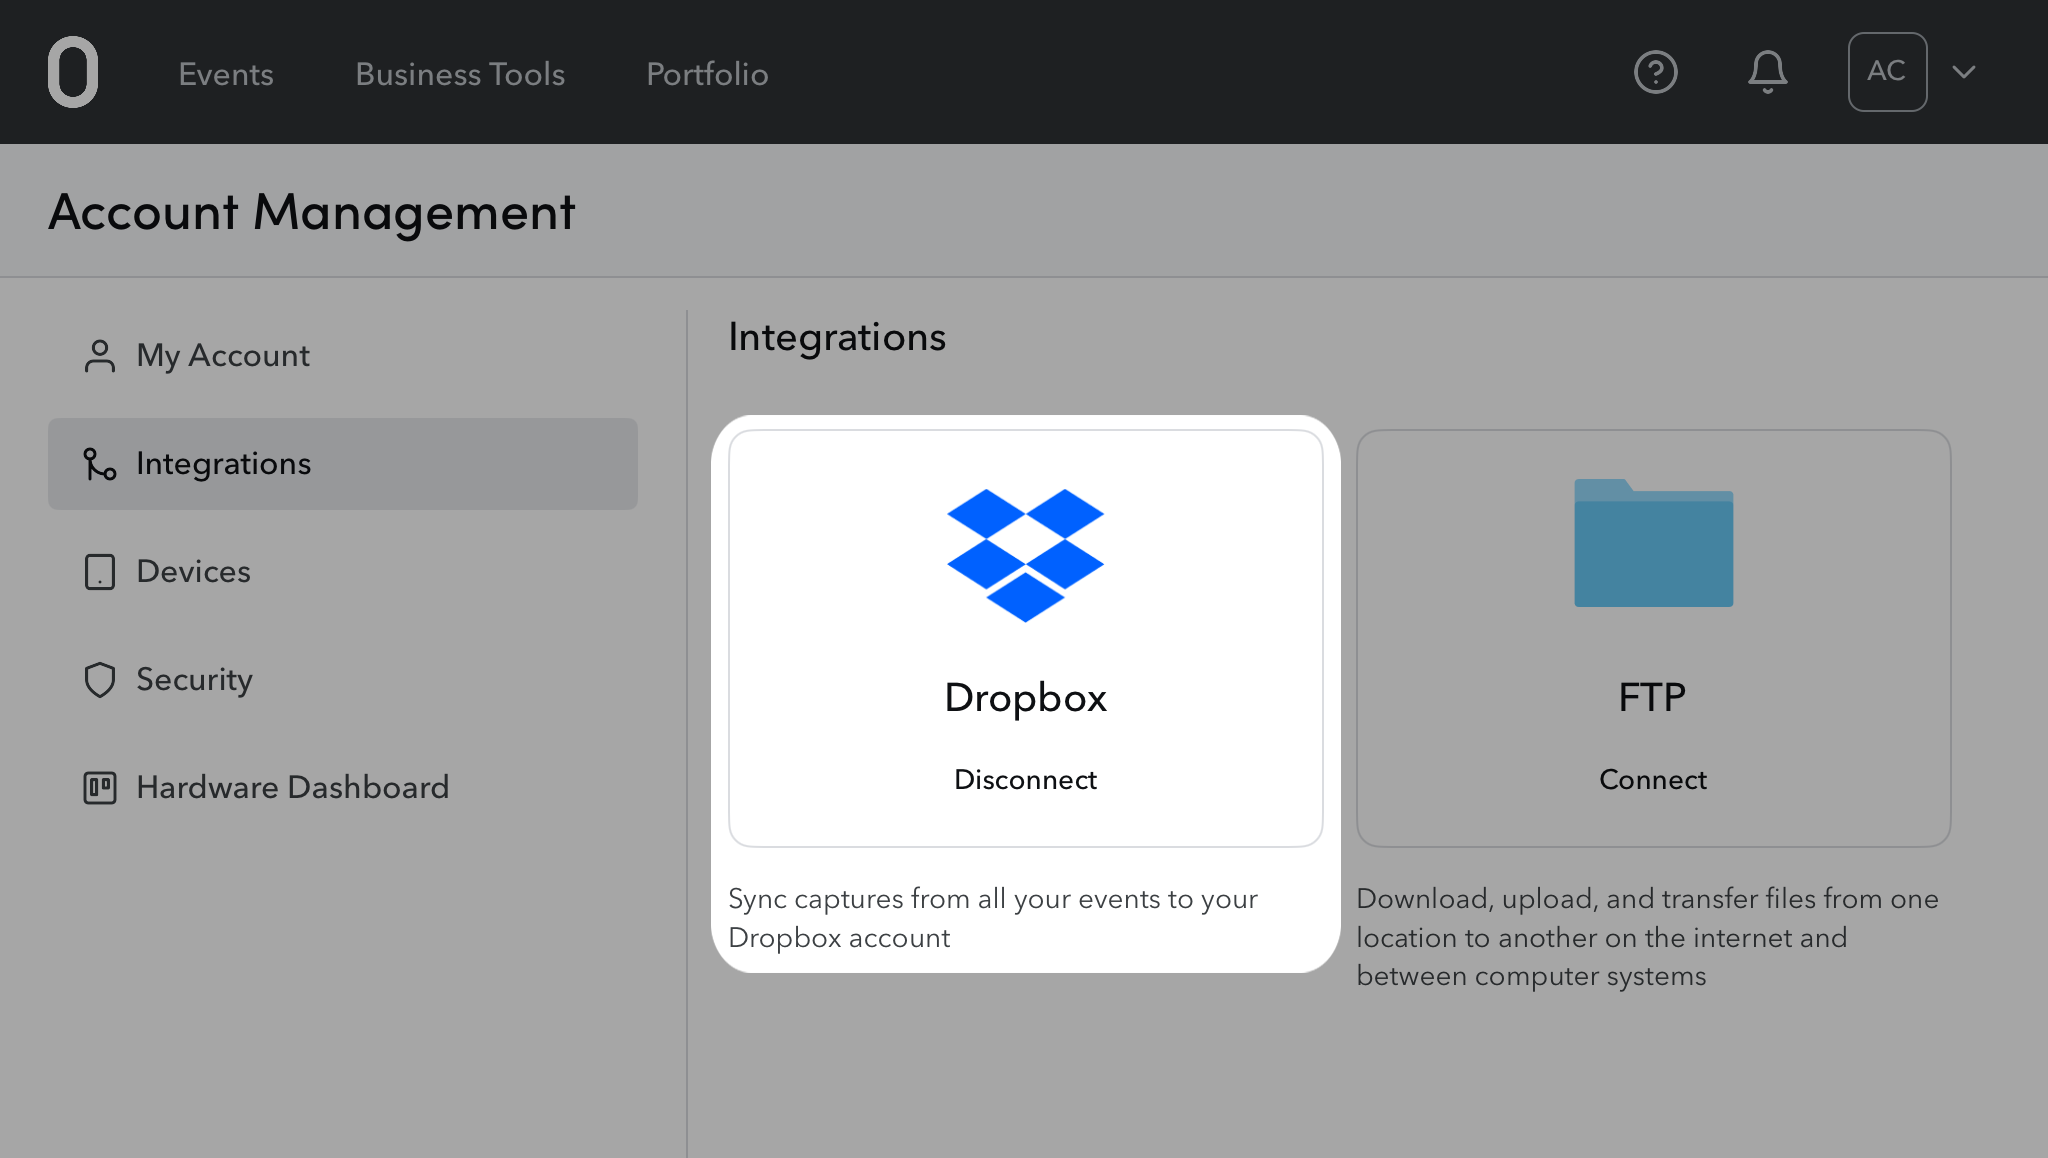2048x1158 pixels.
Task: Click the Dropbox card title
Action: pyautogui.click(x=1026, y=698)
